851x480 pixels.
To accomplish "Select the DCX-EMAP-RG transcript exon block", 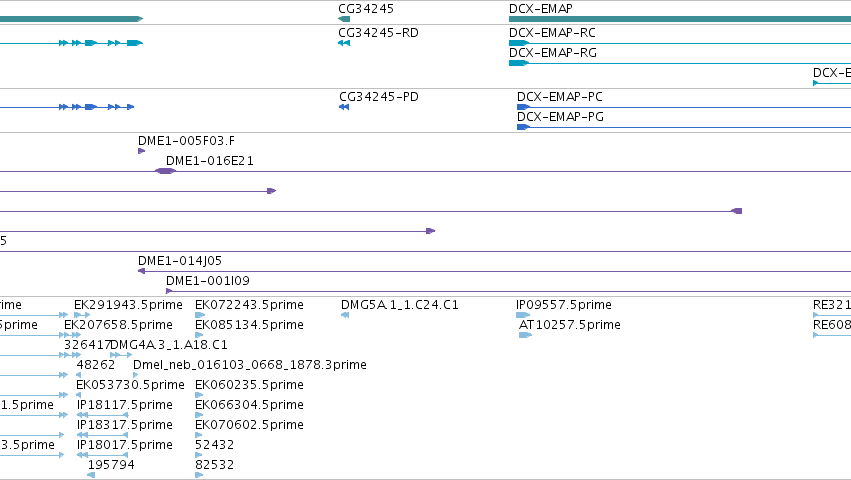I will [518, 63].
